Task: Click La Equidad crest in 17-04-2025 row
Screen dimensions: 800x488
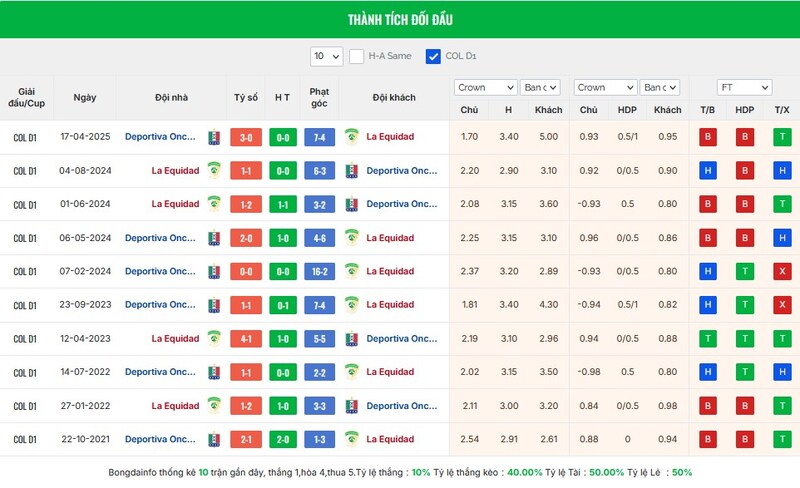Action: pos(351,137)
